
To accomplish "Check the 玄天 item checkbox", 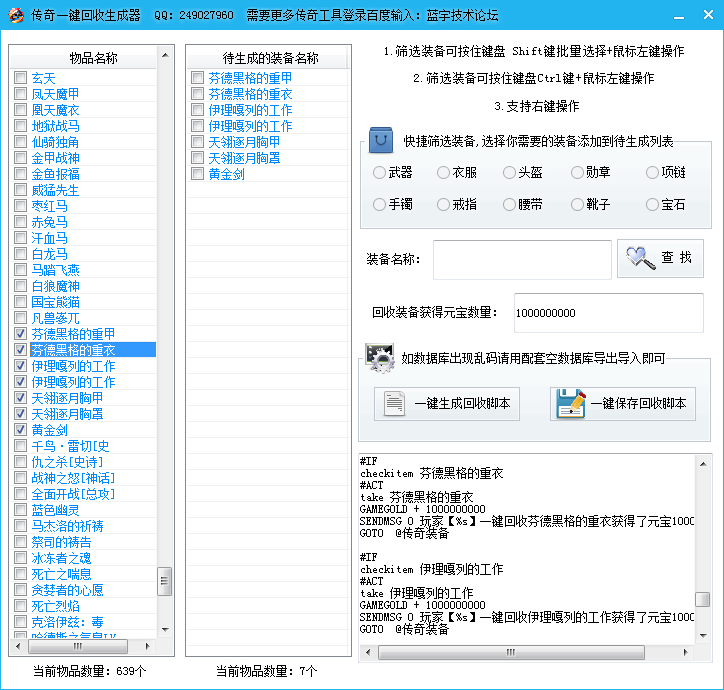I will pyautogui.click(x=20, y=78).
